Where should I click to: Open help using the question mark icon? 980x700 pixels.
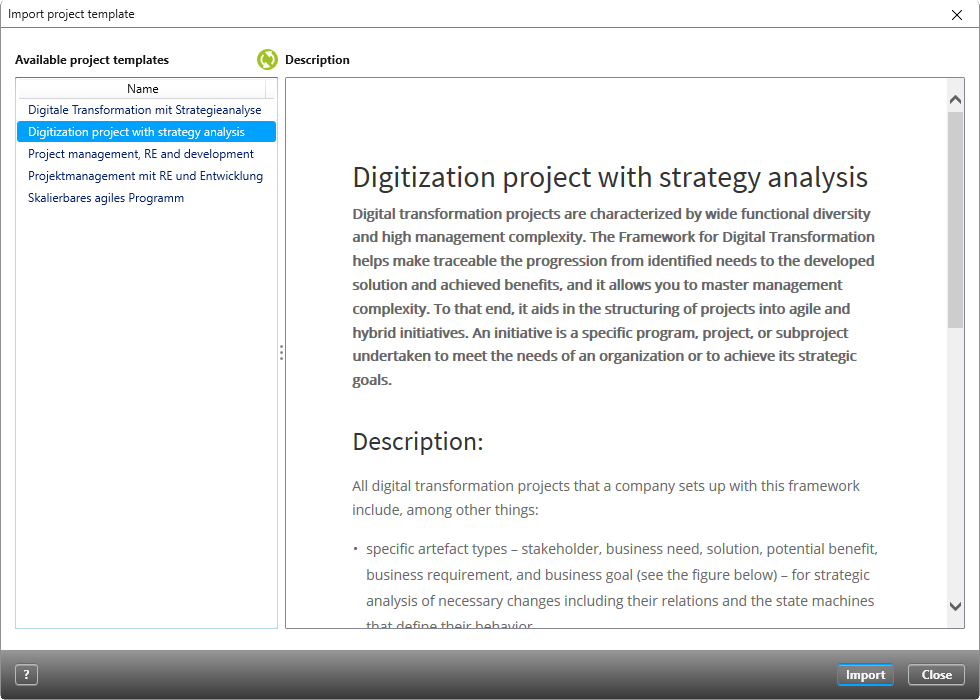pyautogui.click(x=26, y=674)
